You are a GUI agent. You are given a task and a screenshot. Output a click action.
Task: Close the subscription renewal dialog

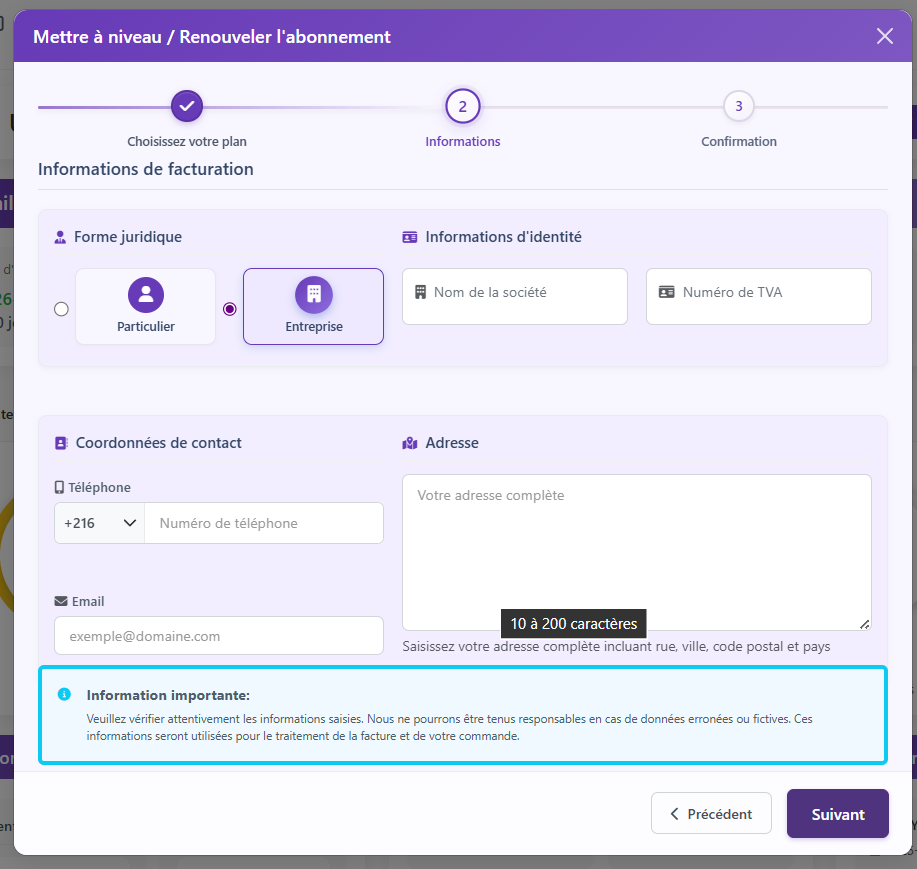click(885, 37)
